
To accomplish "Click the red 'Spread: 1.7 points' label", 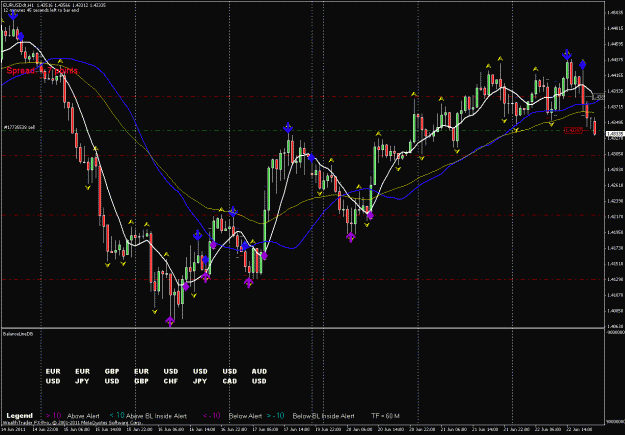I will pyautogui.click(x=43, y=71).
